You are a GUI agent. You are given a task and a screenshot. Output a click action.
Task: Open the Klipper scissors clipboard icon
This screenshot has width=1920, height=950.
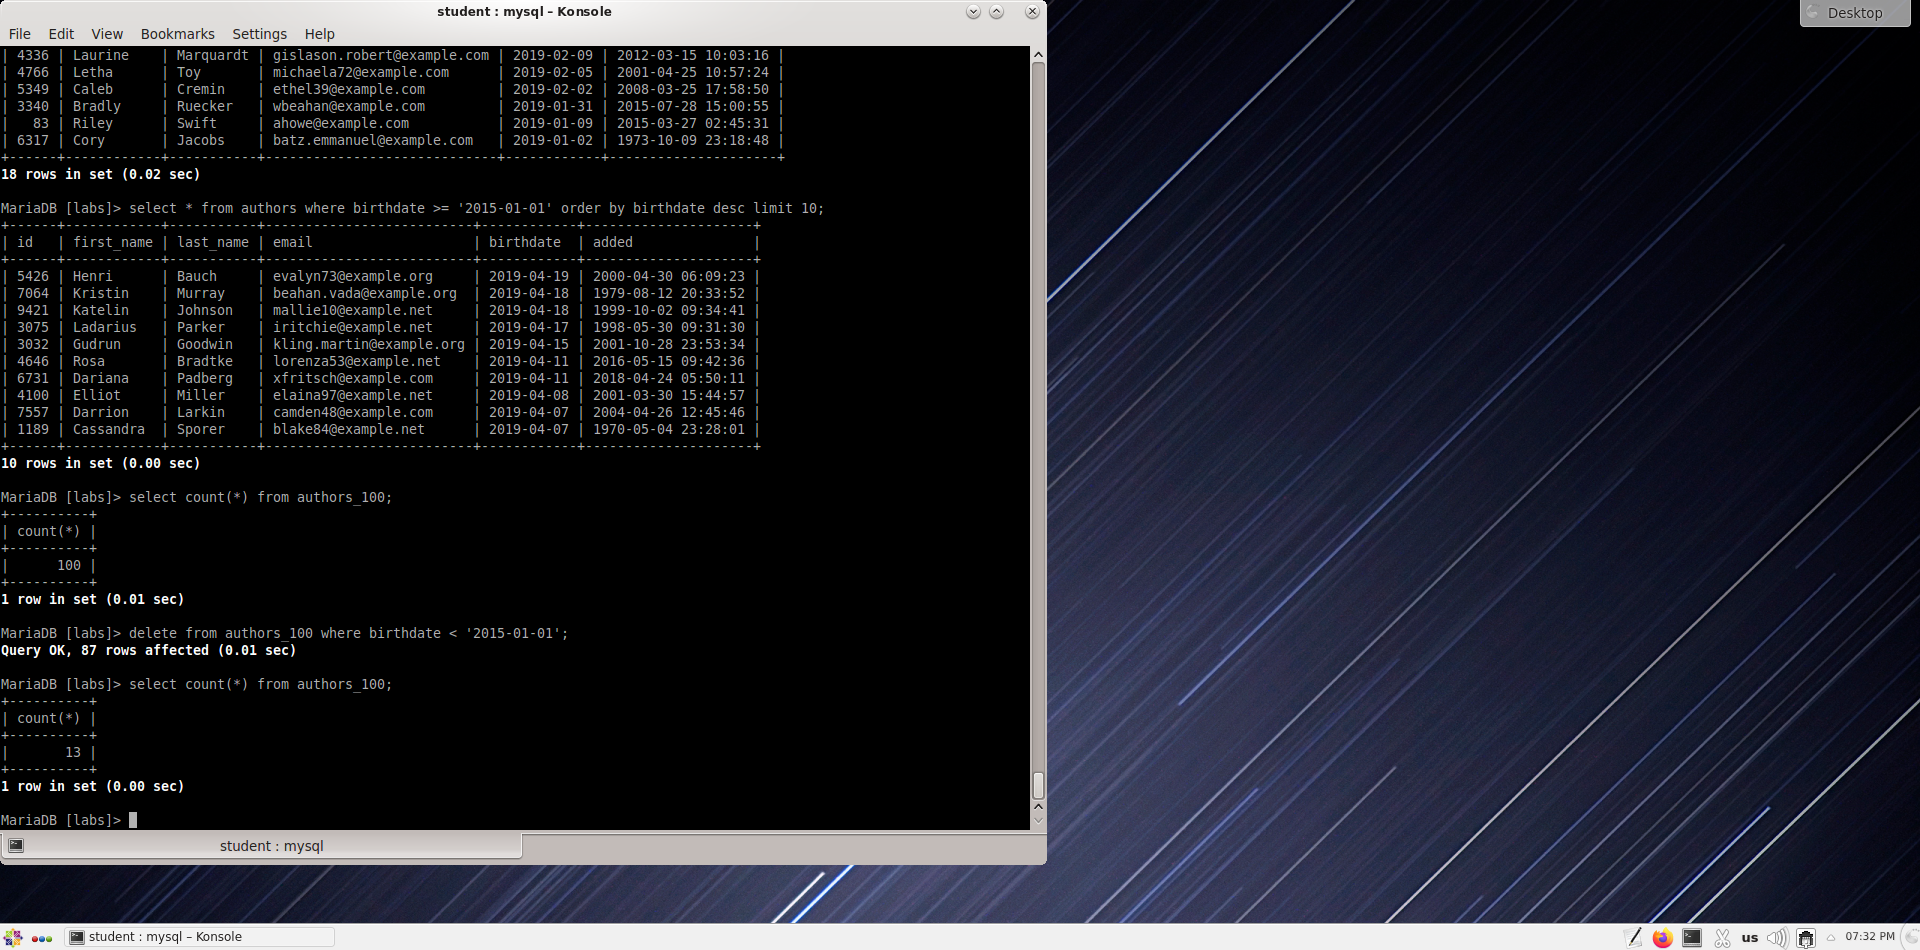pyautogui.click(x=1722, y=937)
